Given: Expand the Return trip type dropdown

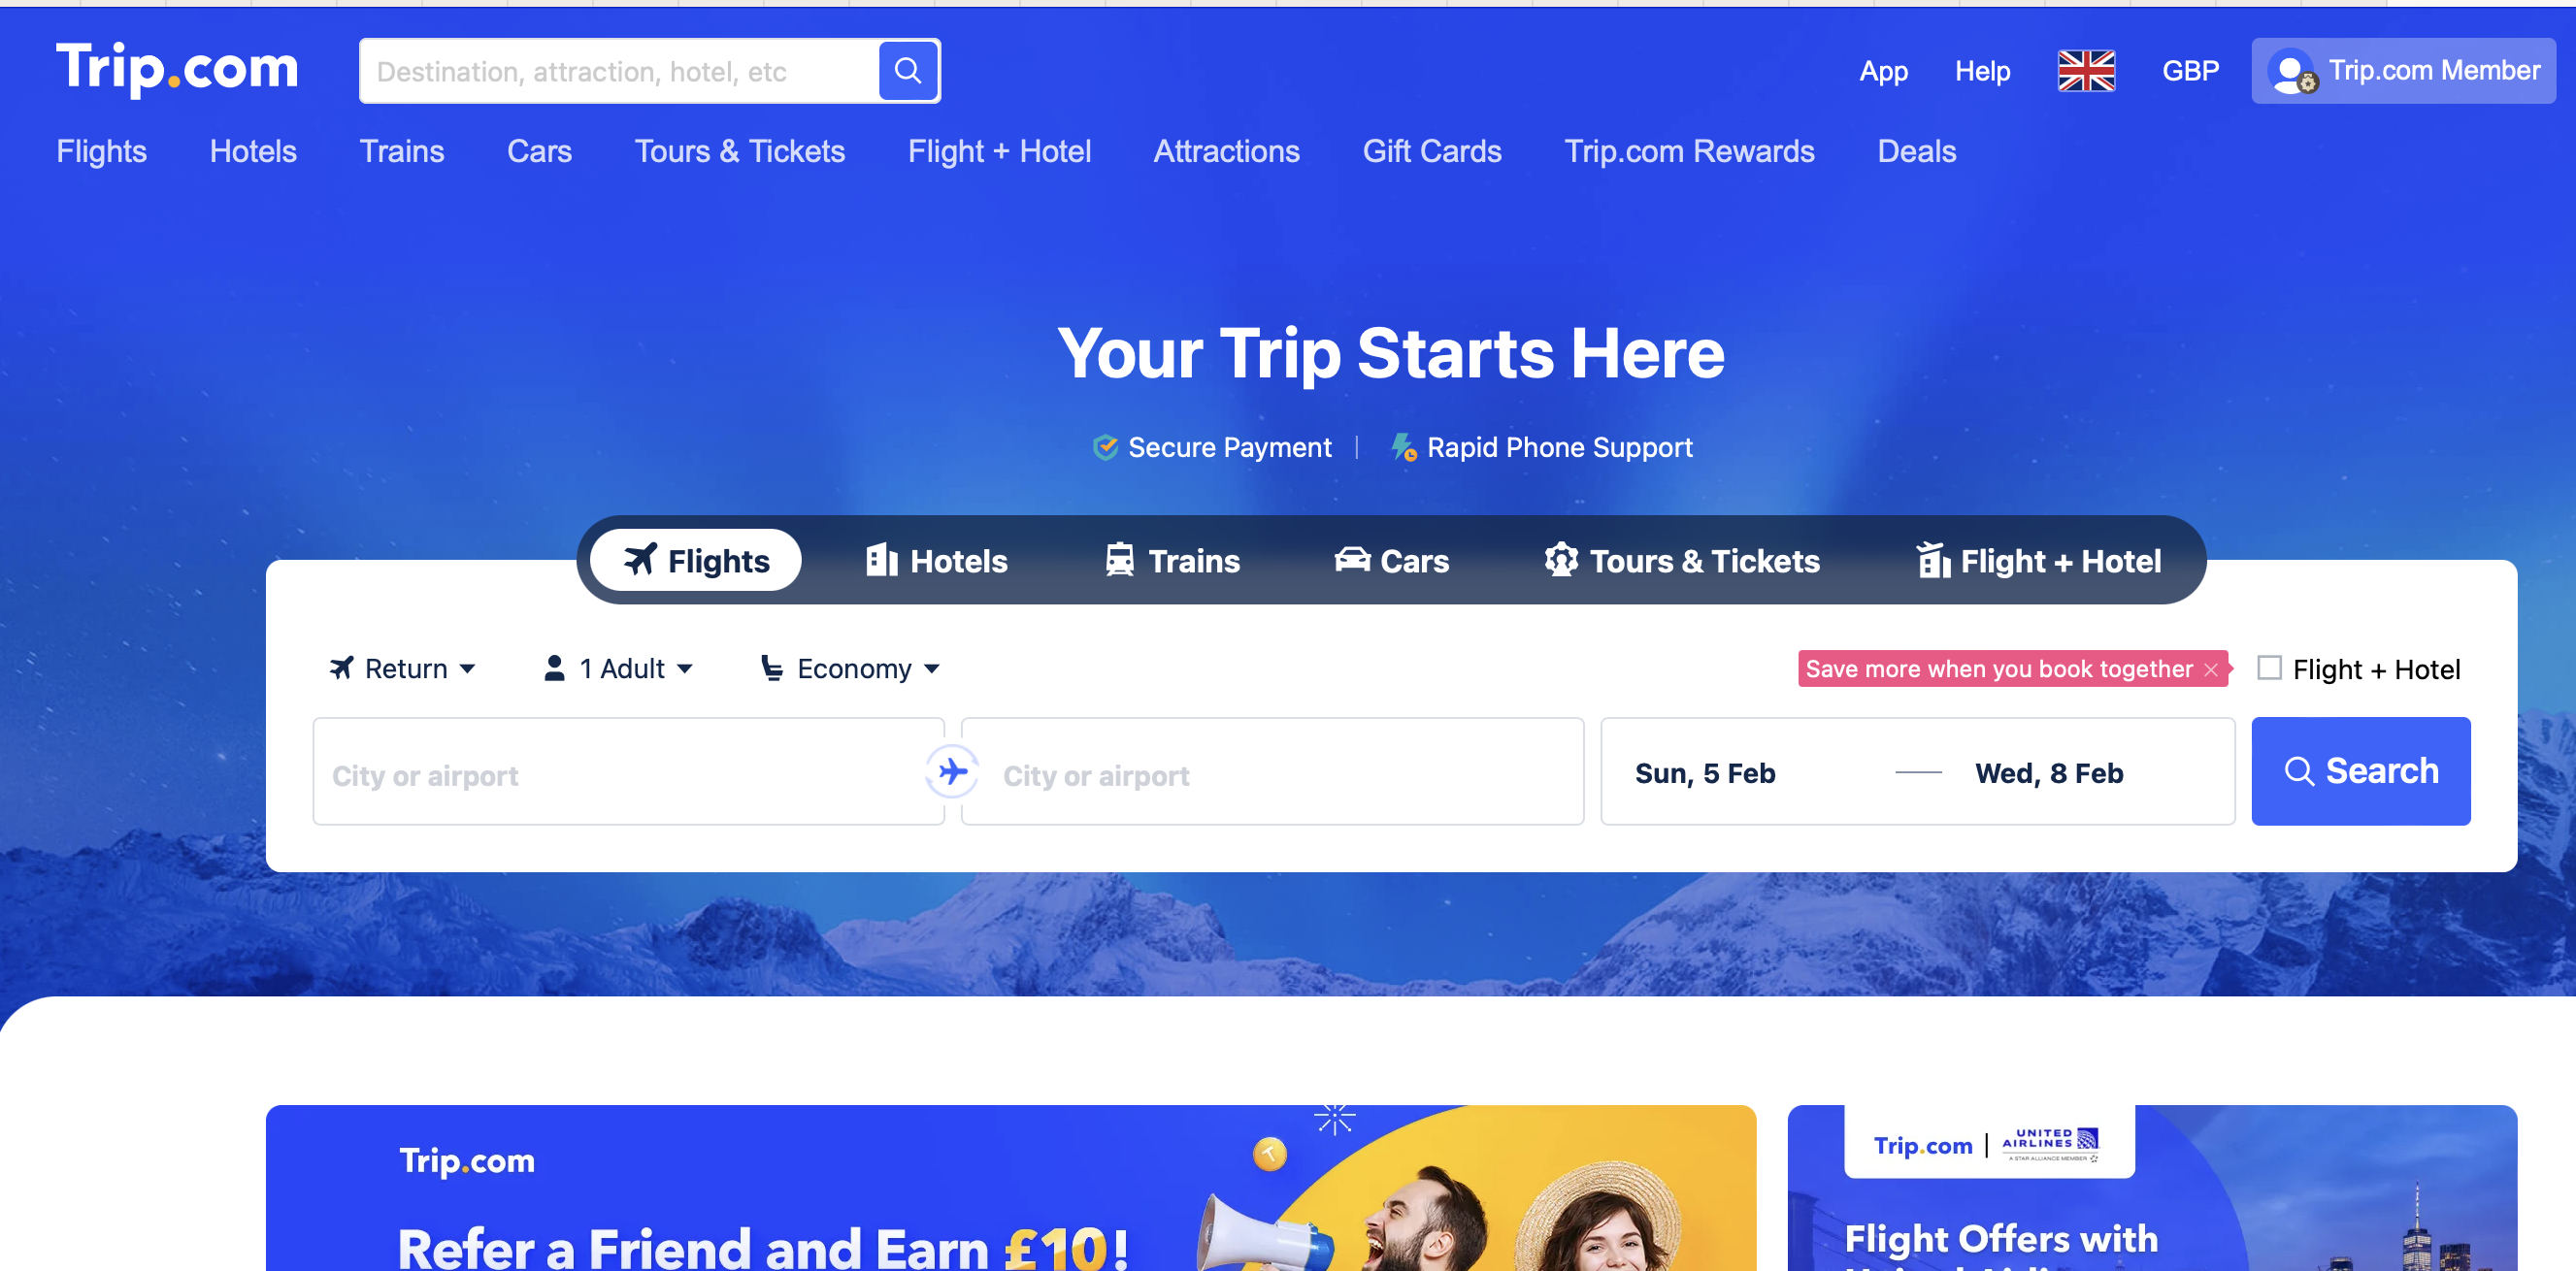Looking at the screenshot, I should pos(402,668).
